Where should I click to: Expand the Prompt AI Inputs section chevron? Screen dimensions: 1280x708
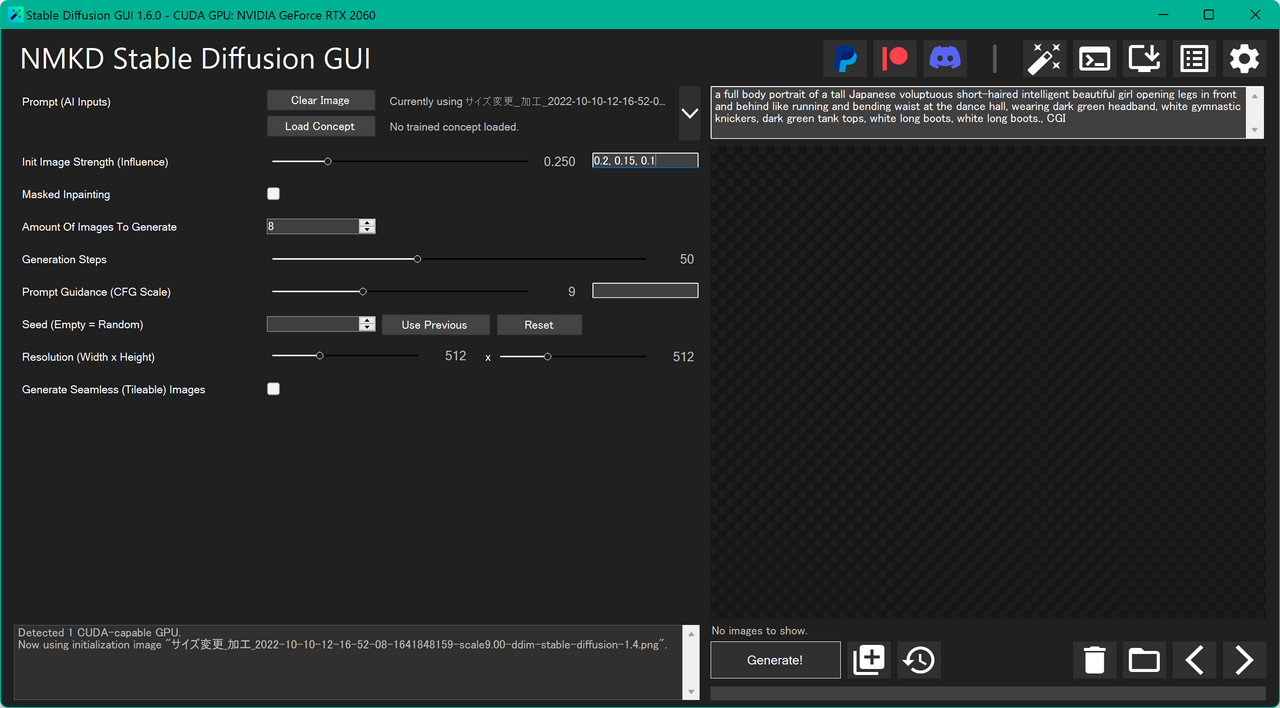[690, 112]
